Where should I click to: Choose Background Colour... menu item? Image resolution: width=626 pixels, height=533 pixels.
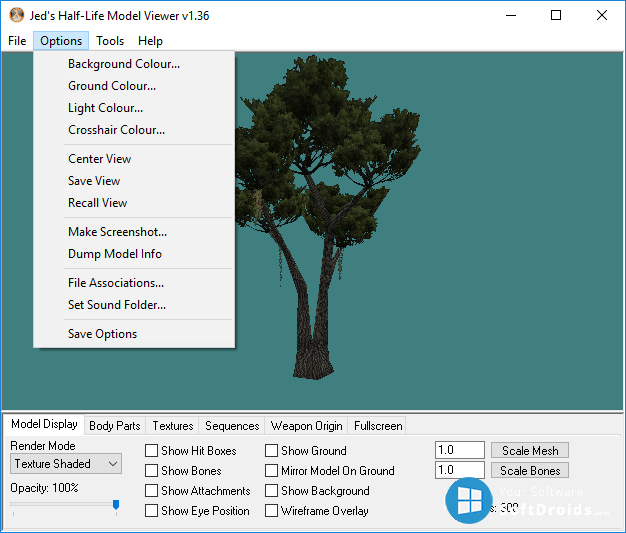click(134, 64)
